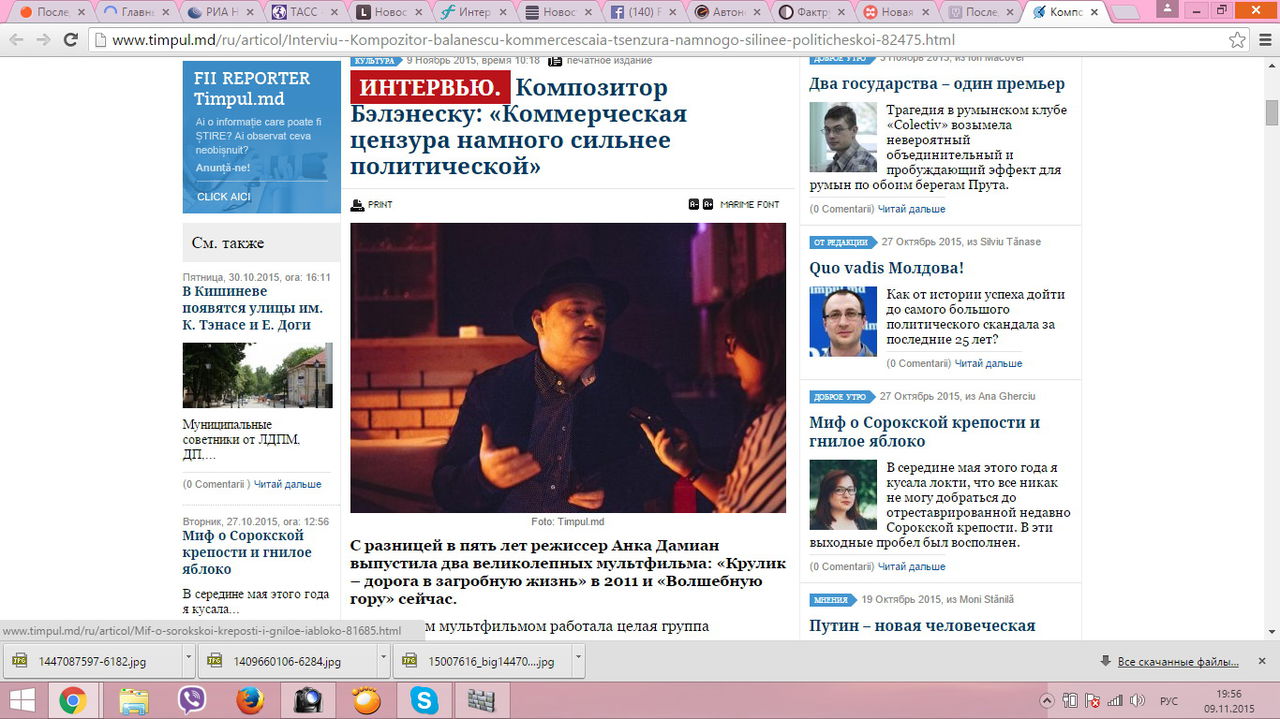Click the scrollbar down arrow
1280x719 pixels.
pos(1271,633)
